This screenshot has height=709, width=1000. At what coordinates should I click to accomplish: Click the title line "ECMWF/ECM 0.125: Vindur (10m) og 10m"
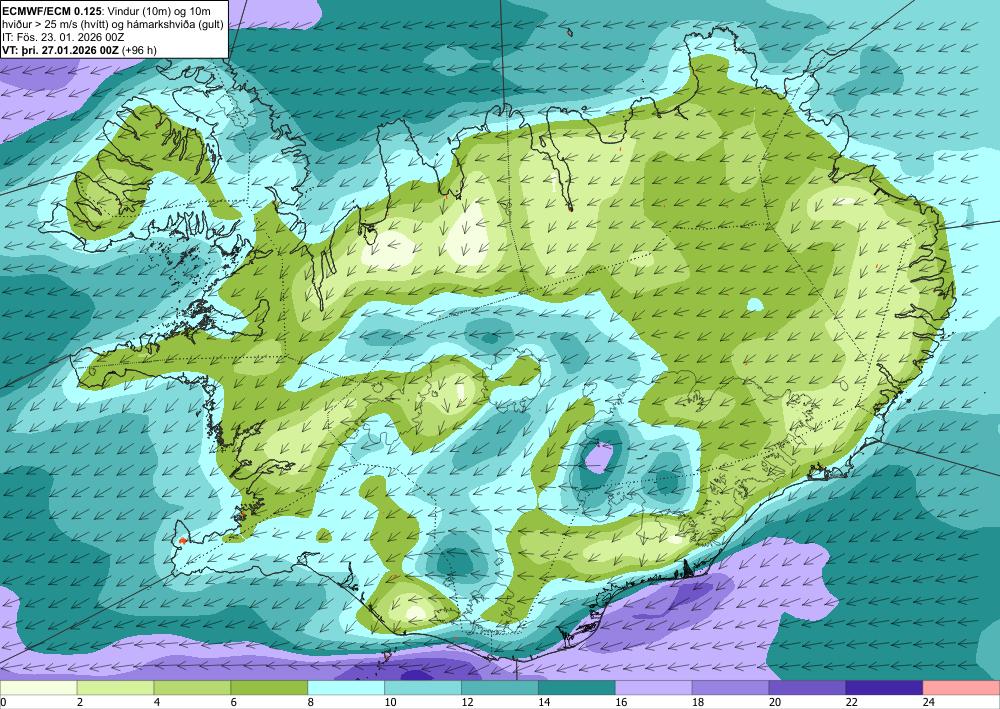pyautogui.click(x=107, y=11)
